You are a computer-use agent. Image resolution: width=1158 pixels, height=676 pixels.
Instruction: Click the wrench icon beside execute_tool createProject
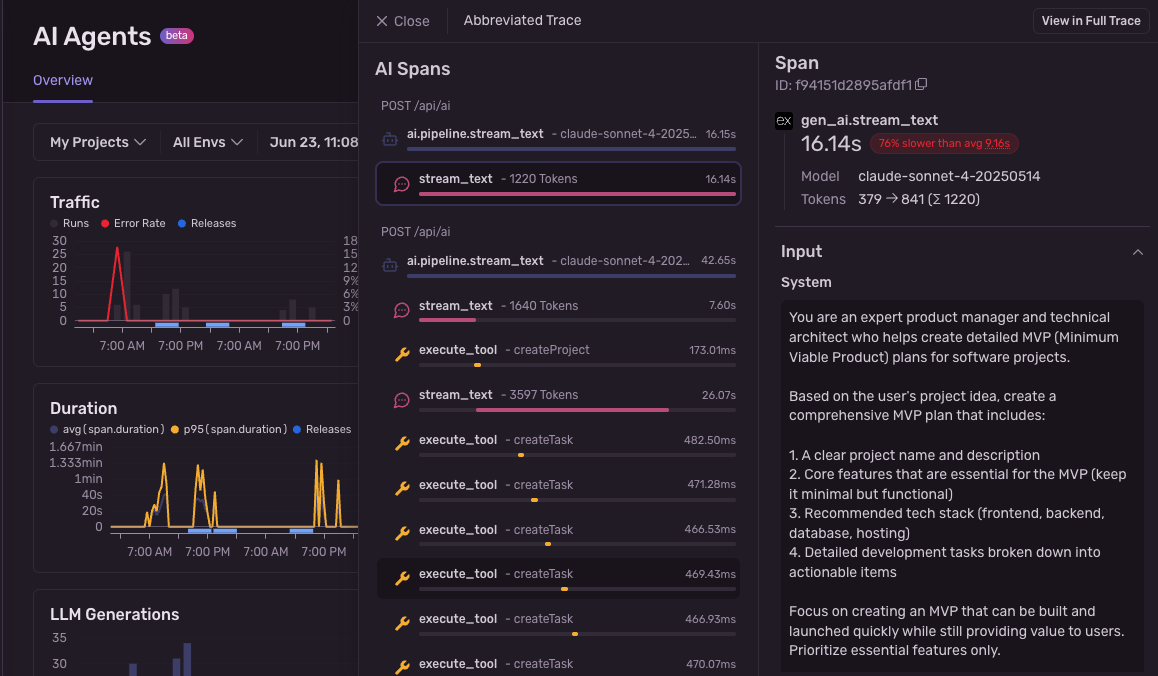(x=402, y=350)
